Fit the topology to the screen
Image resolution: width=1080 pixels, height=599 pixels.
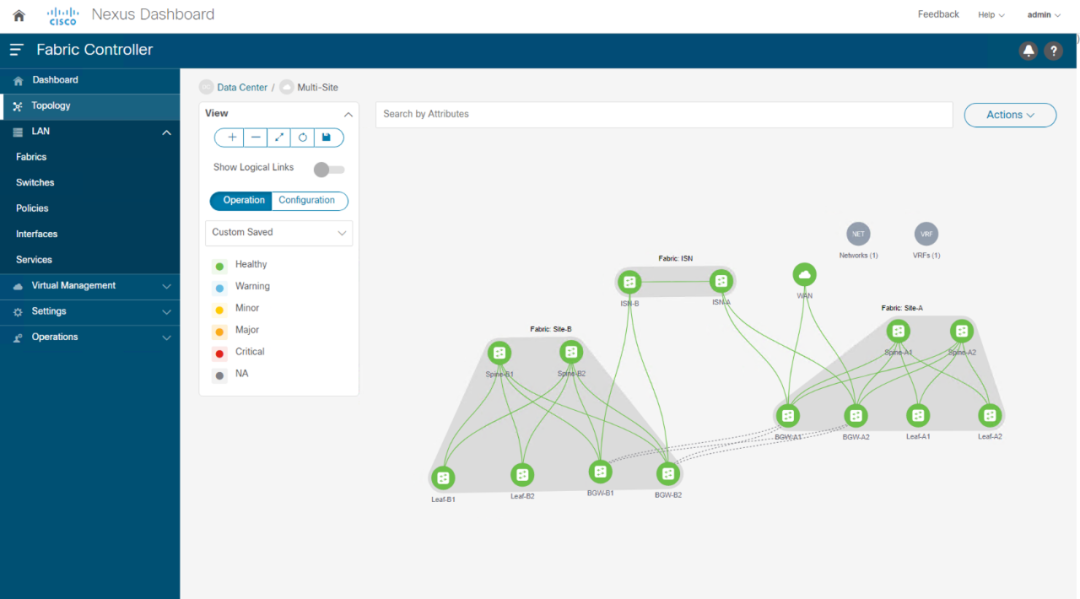click(x=279, y=138)
